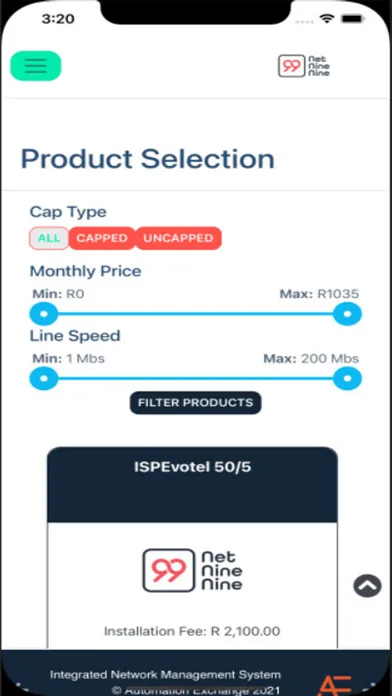This screenshot has height=696, width=392.
Task: Tap the 3:20 clock in status bar
Action: [x=57, y=19]
